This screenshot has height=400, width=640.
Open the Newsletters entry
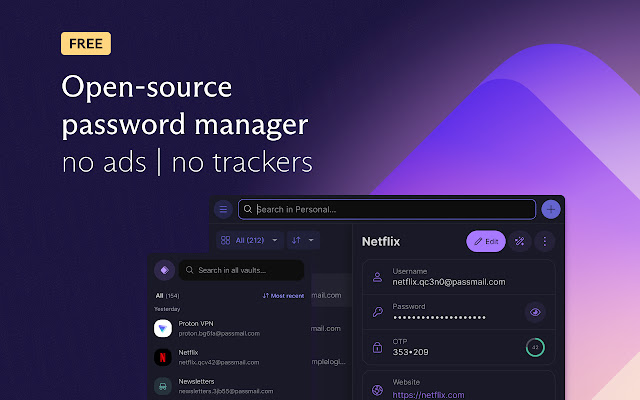[229, 386]
